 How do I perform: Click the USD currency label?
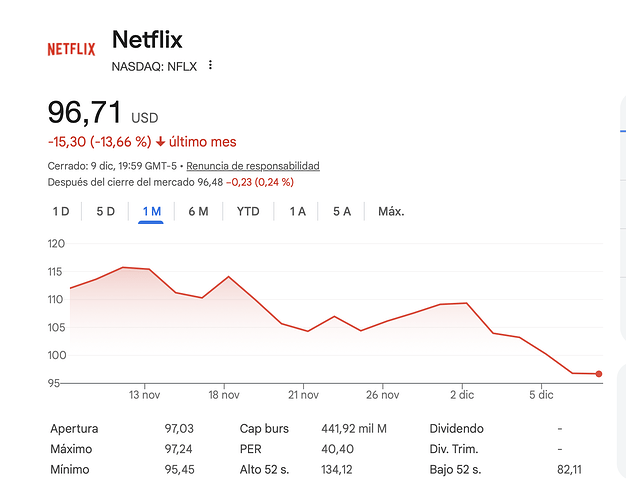tap(145, 118)
